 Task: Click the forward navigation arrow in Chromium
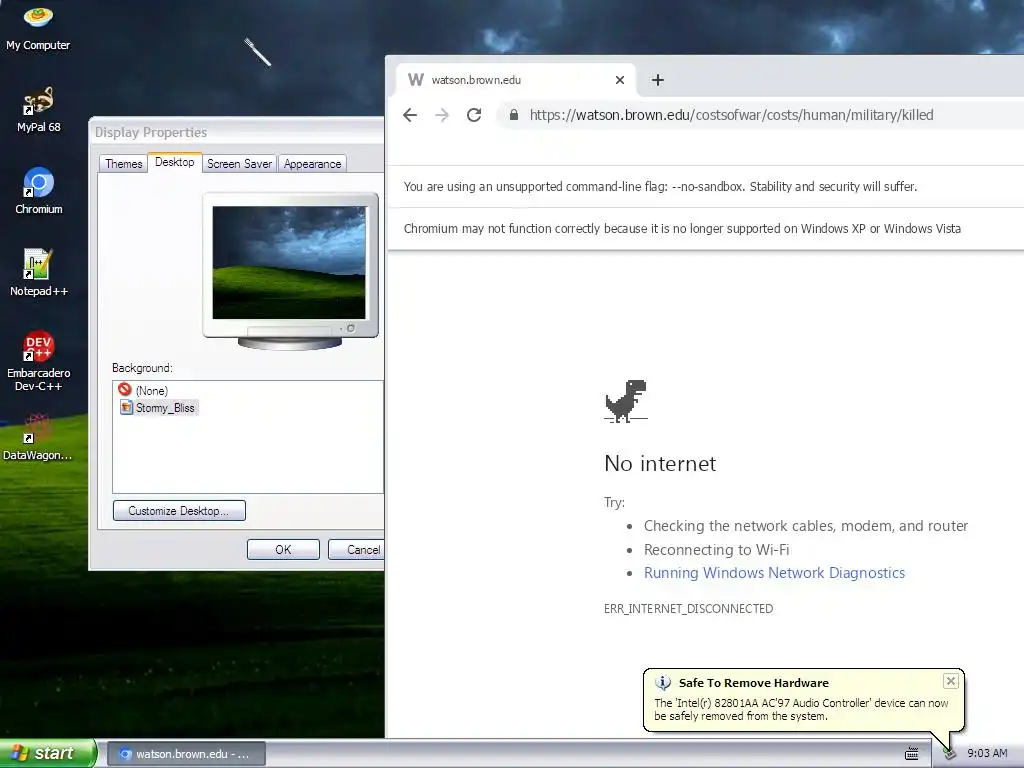coord(442,115)
